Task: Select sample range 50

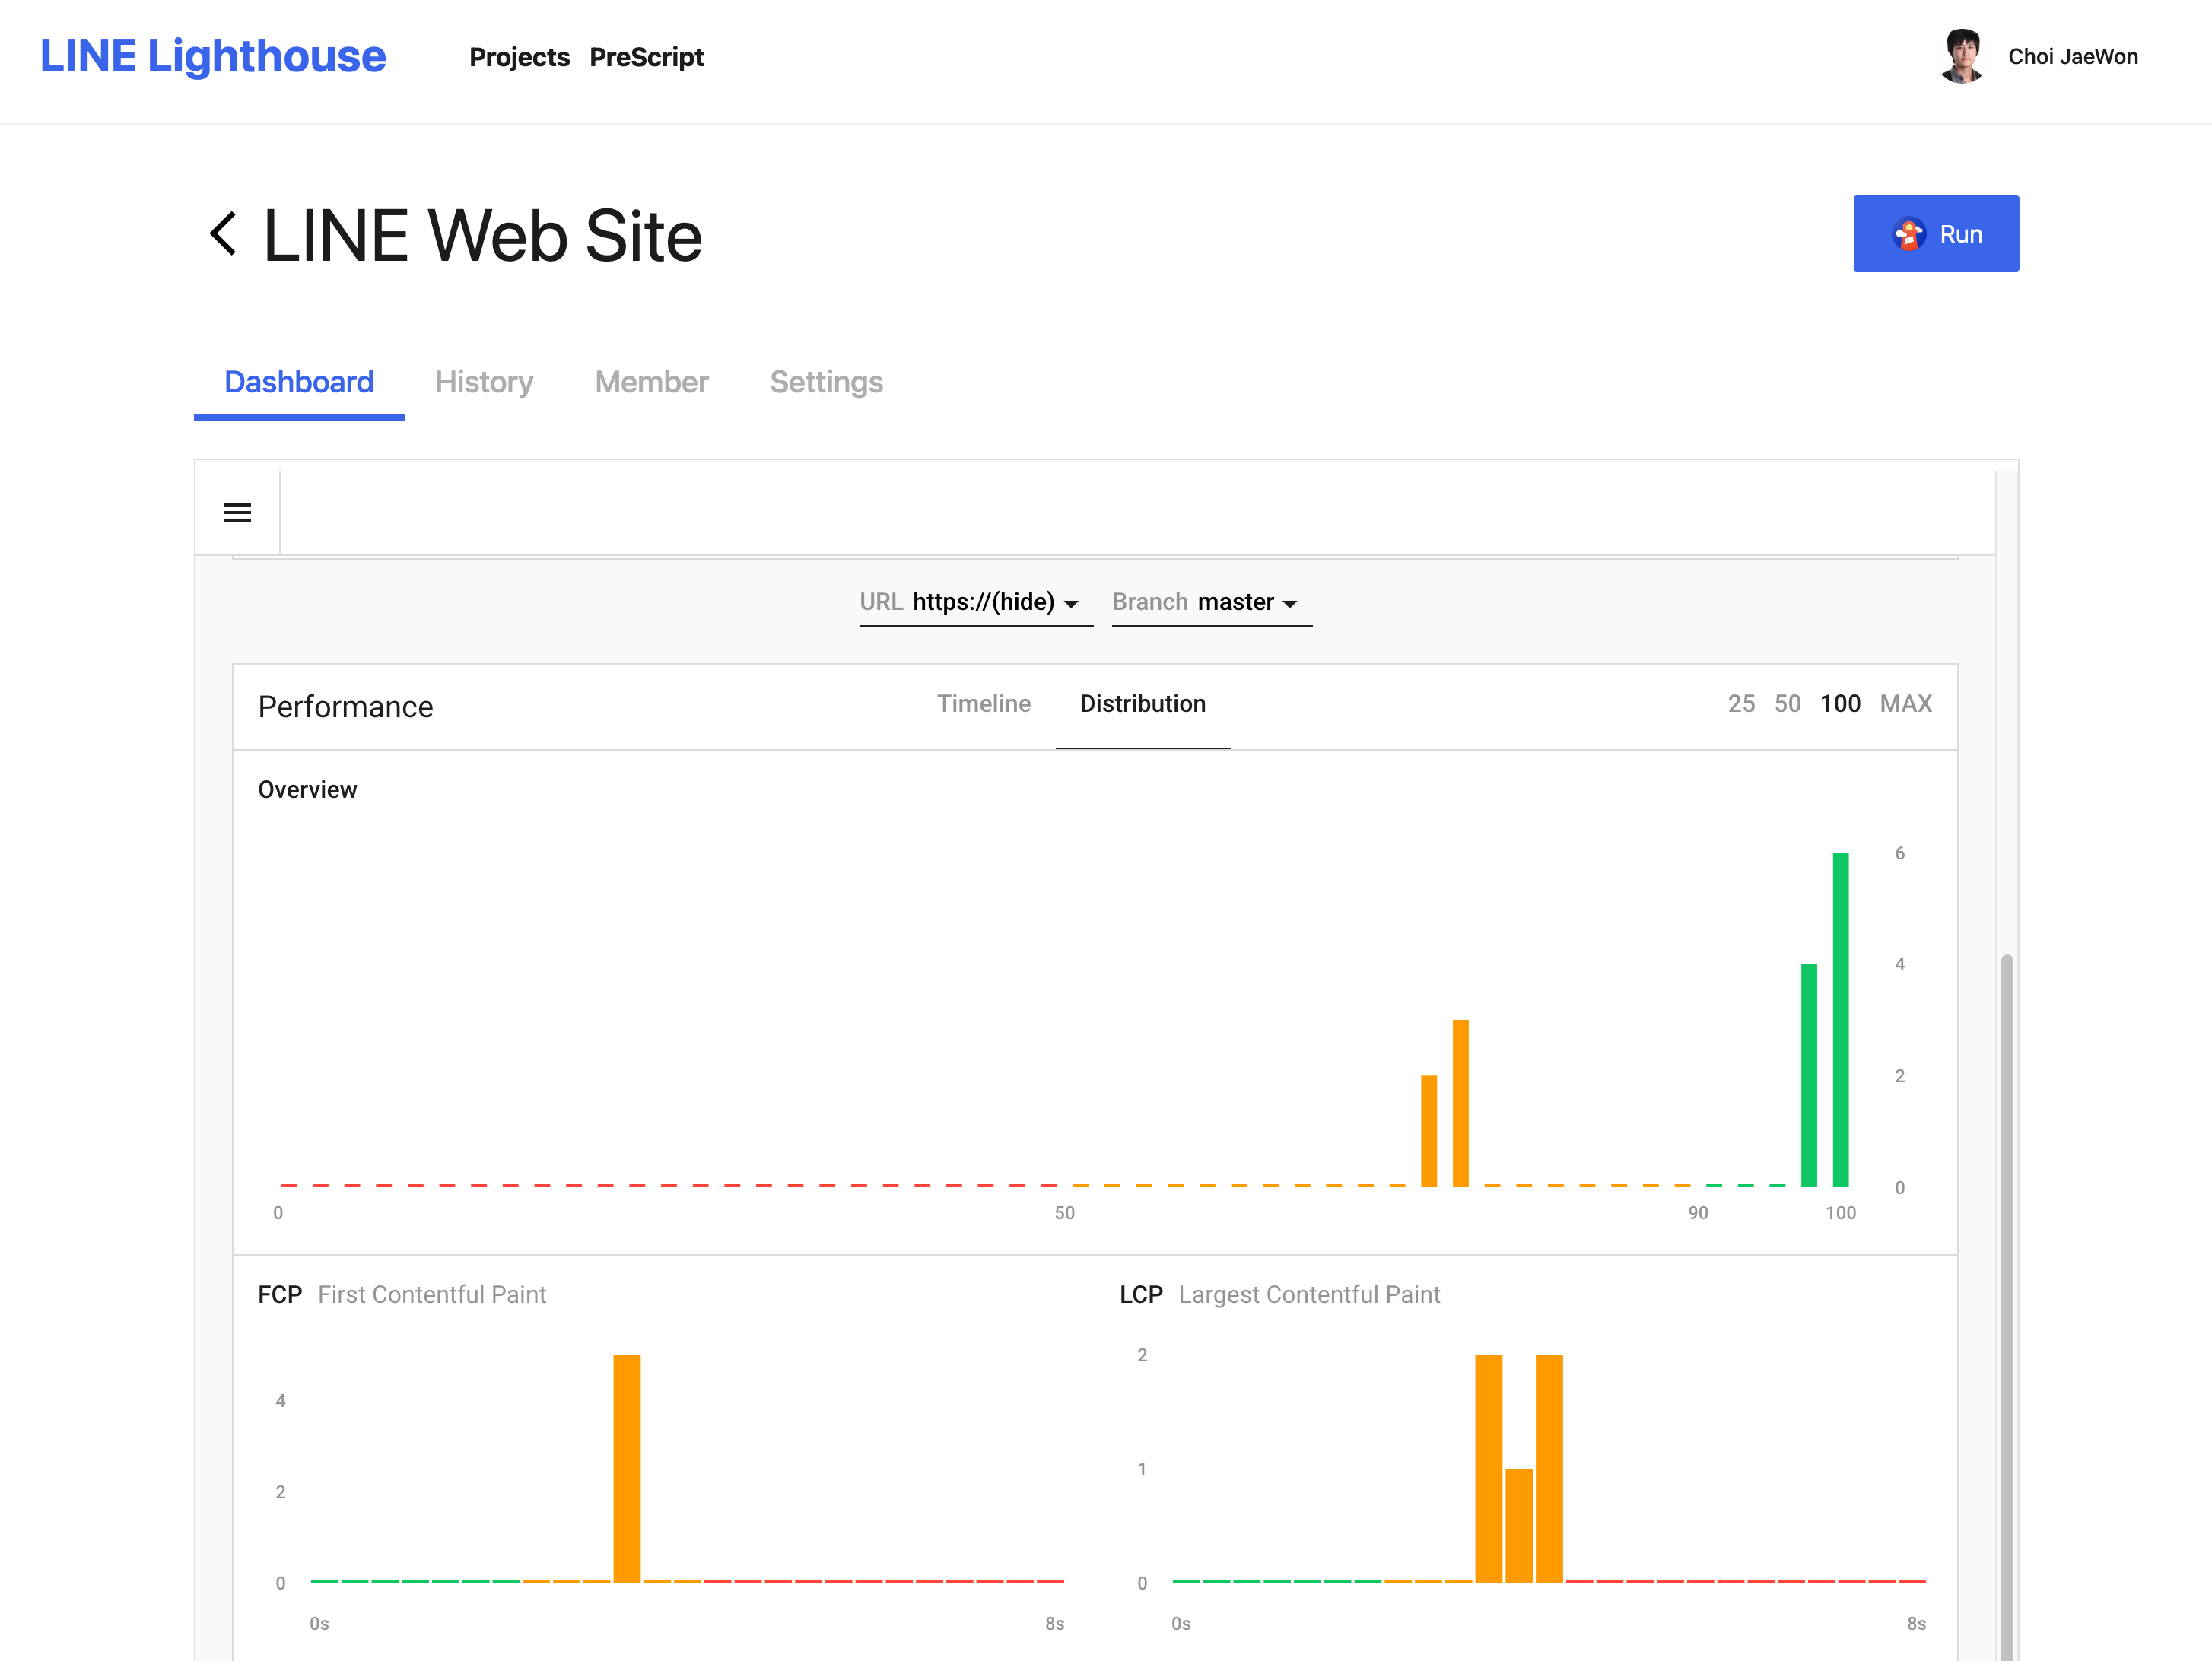Action: tap(1787, 704)
